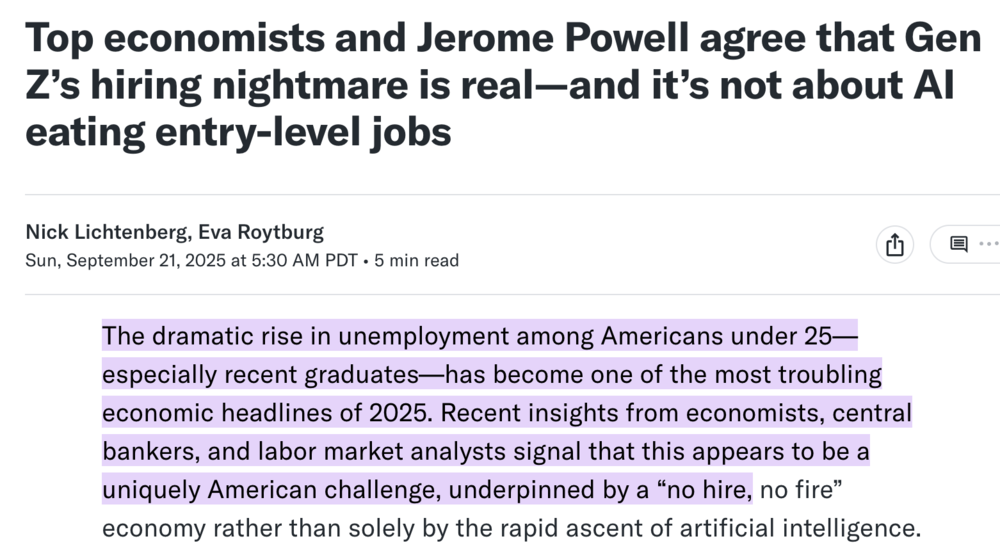Open the comments speech-bubble icon
The image size is (1000, 557).
click(x=958, y=244)
